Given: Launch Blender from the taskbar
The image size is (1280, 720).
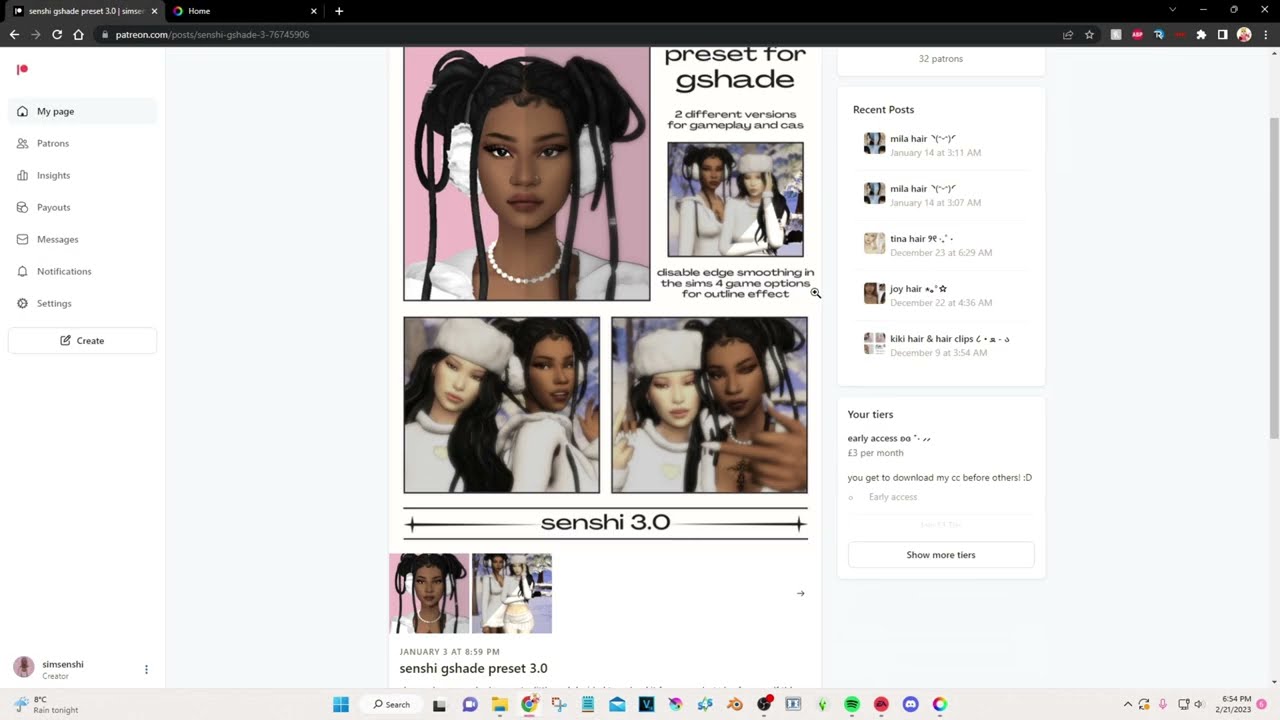Looking at the screenshot, I should point(735,704).
